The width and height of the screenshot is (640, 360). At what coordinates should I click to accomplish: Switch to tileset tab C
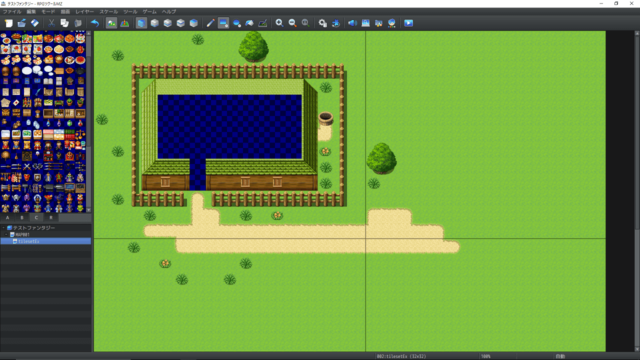[36, 218]
